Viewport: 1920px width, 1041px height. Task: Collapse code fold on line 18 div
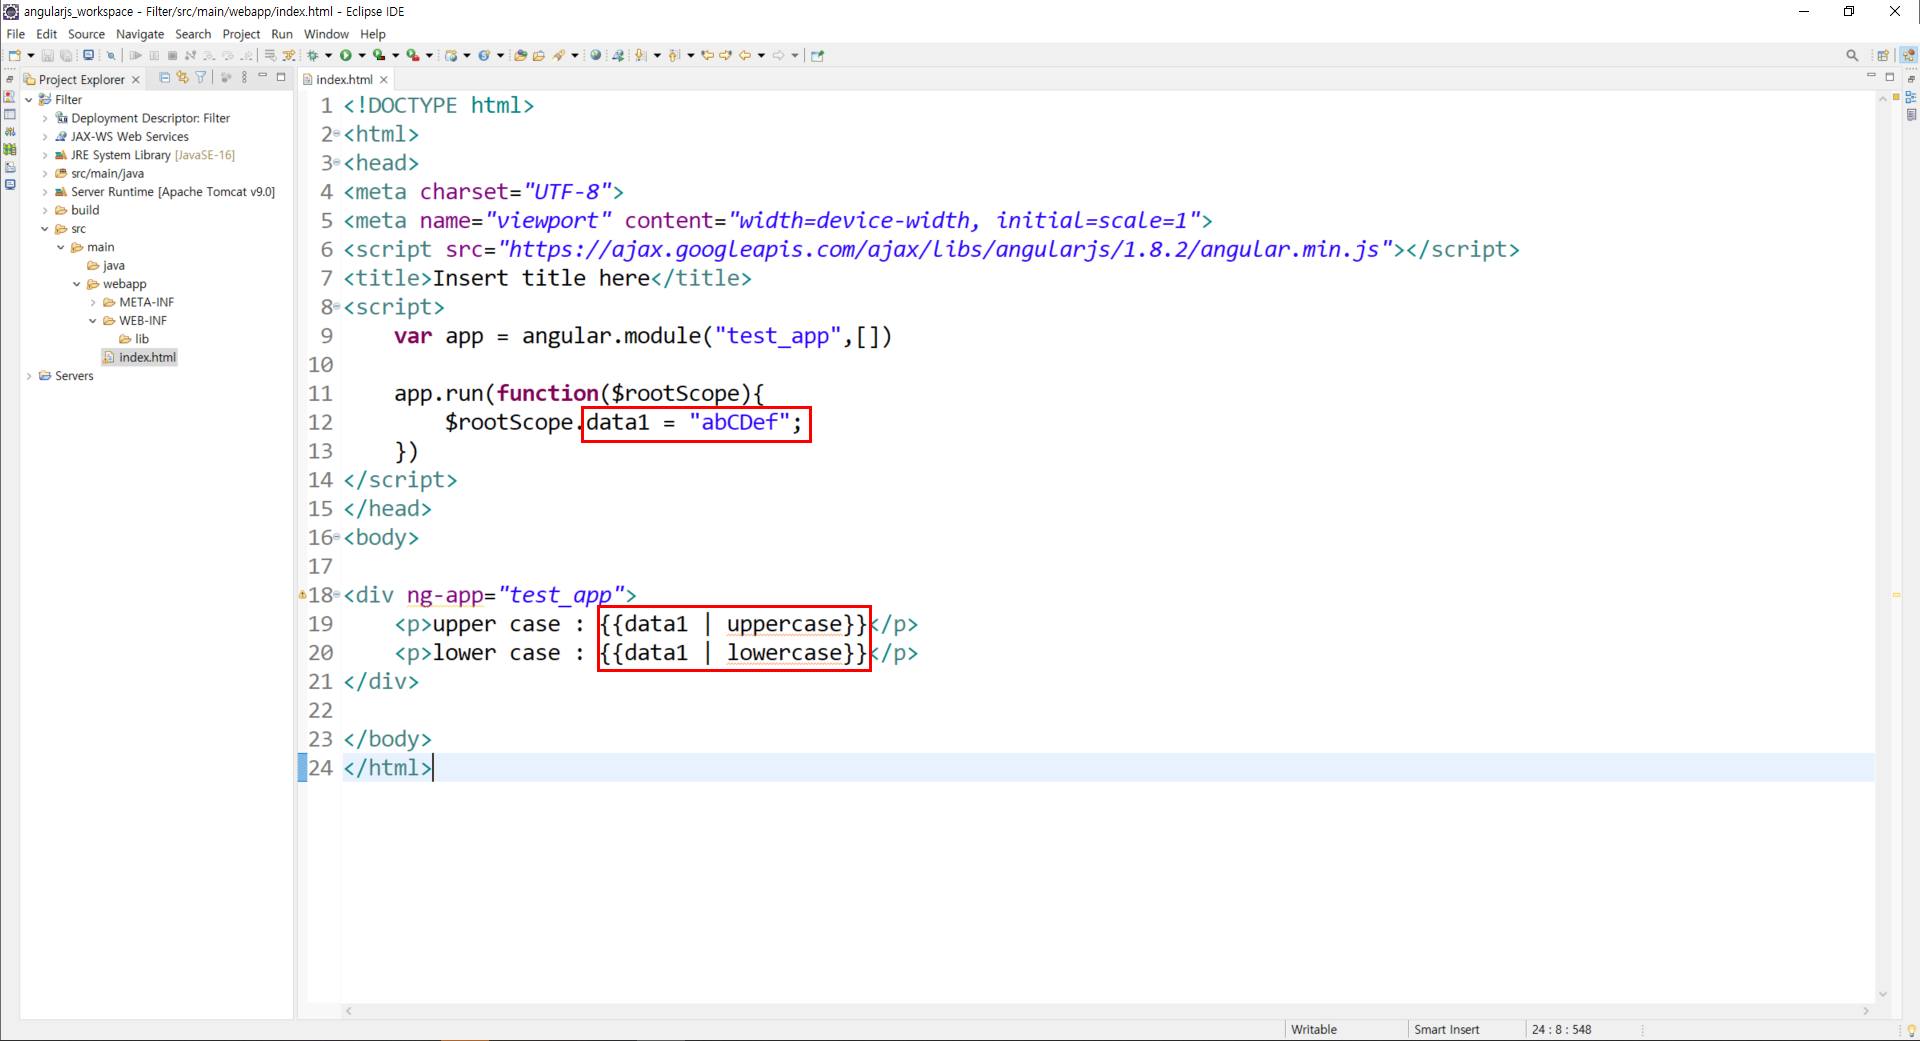338,596
